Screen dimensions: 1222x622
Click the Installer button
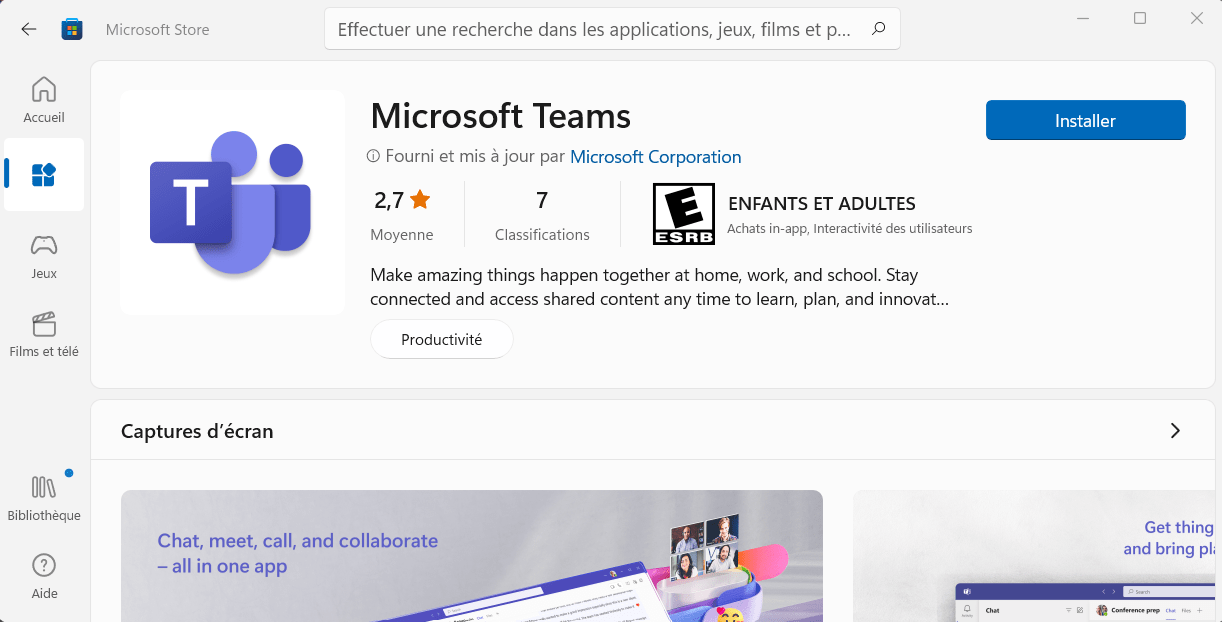click(x=1085, y=120)
